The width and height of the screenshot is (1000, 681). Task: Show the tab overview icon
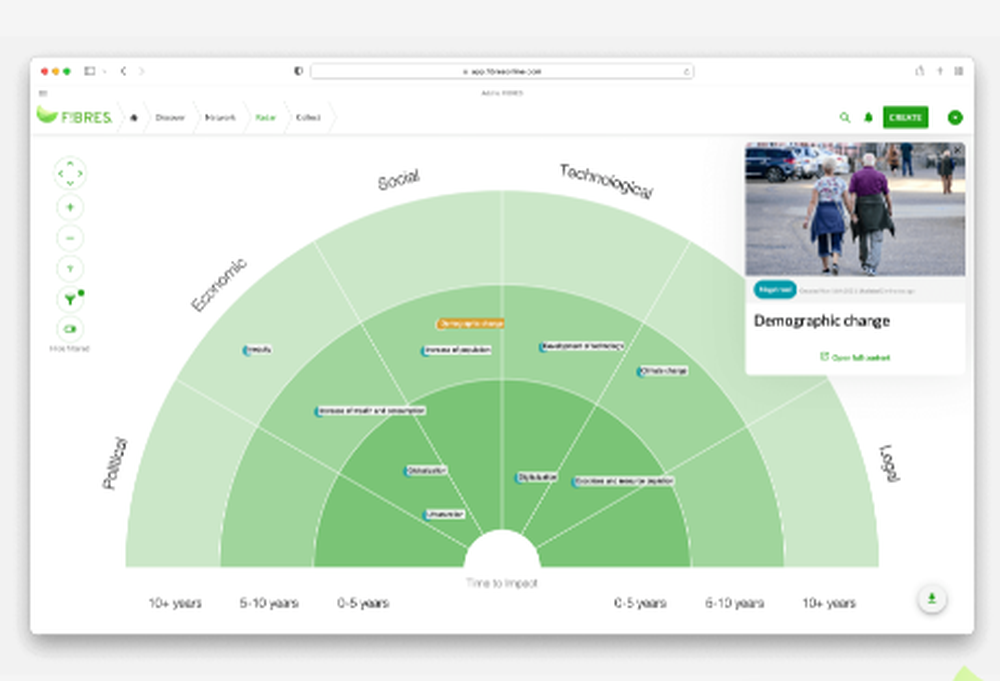coord(959,71)
